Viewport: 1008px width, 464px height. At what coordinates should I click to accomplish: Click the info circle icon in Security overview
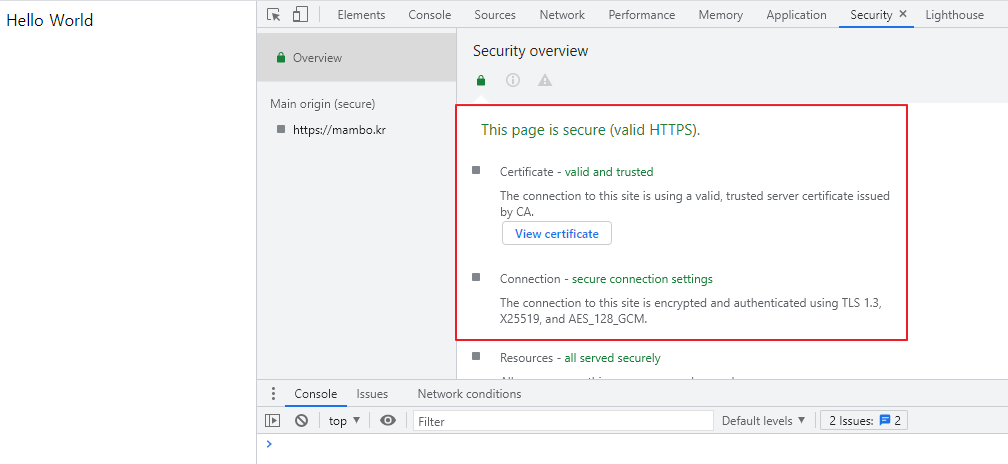coord(513,81)
